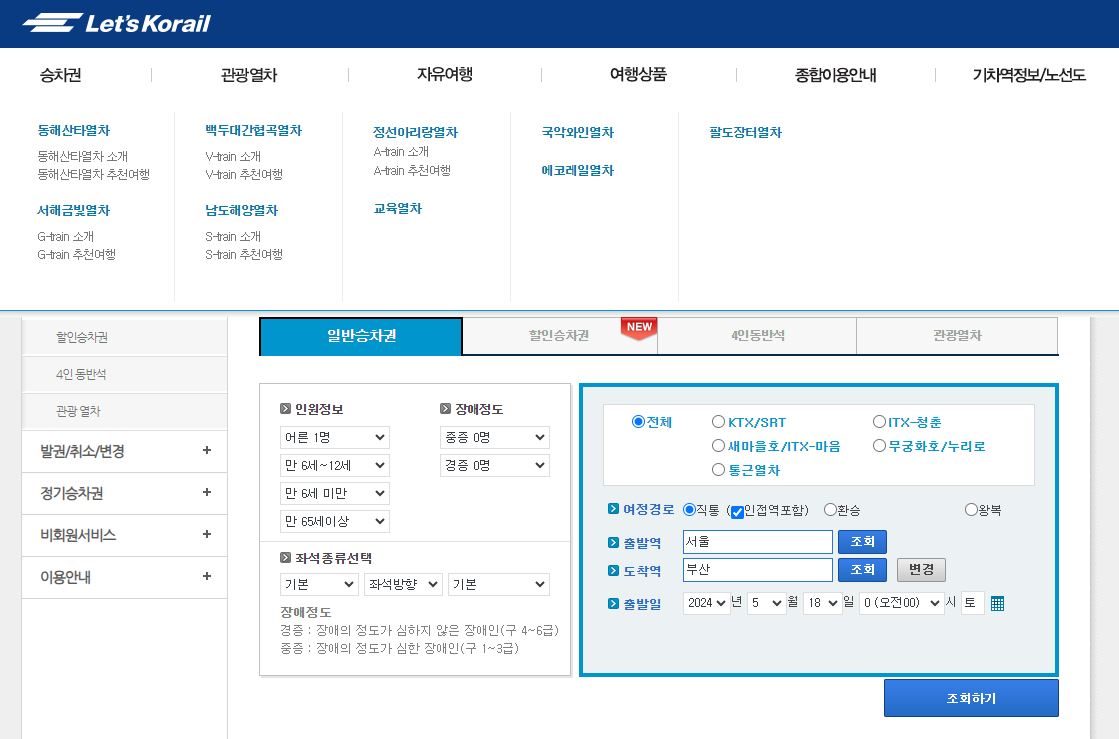This screenshot has width=1119, height=739.
Task: Toggle the 인접역포함 checkbox
Action: click(737, 511)
